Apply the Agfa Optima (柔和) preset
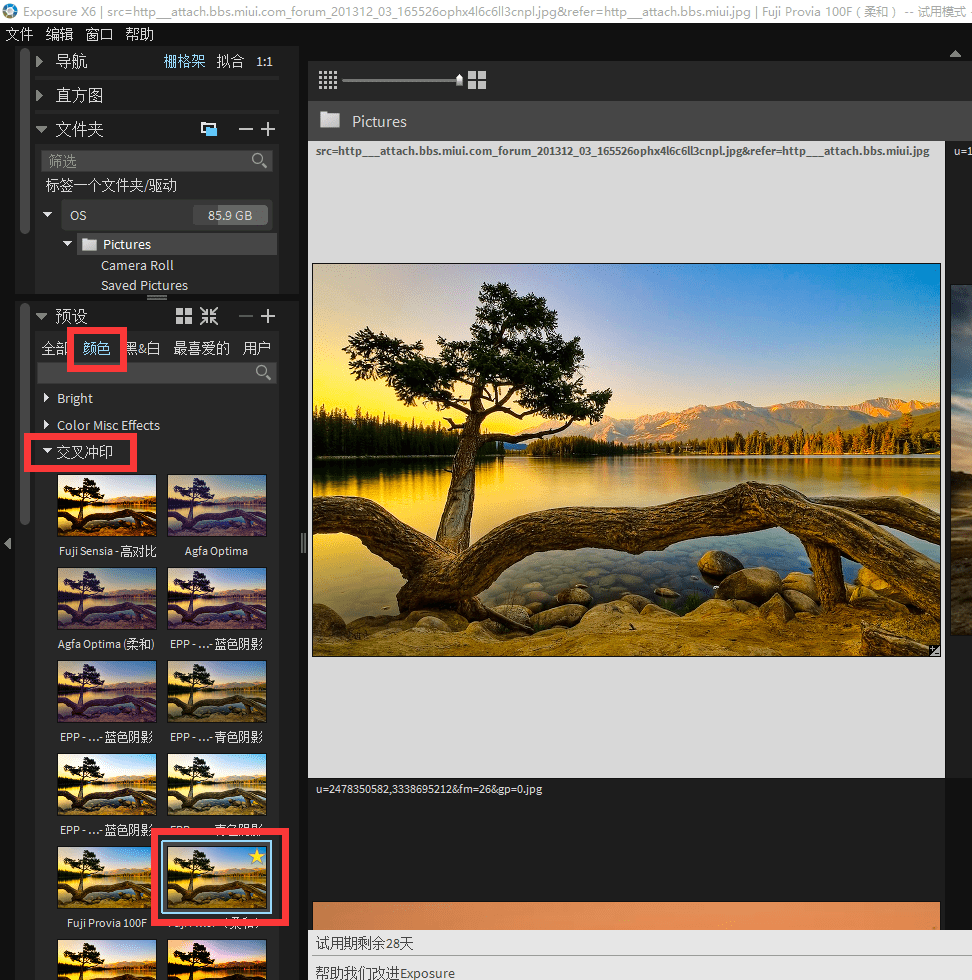This screenshot has height=980, width=972. [x=107, y=599]
